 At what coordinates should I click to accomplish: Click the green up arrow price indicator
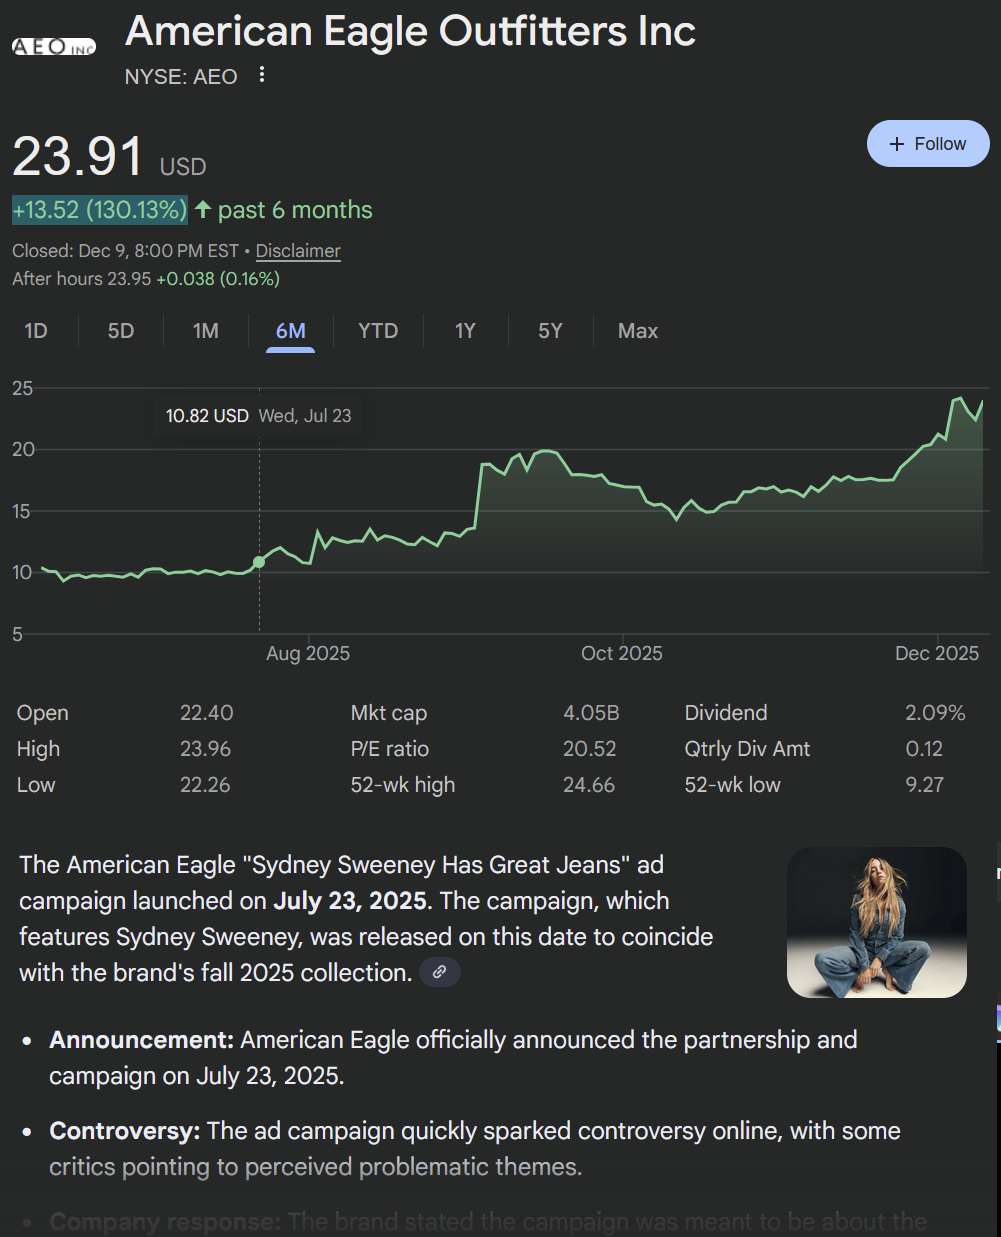203,210
